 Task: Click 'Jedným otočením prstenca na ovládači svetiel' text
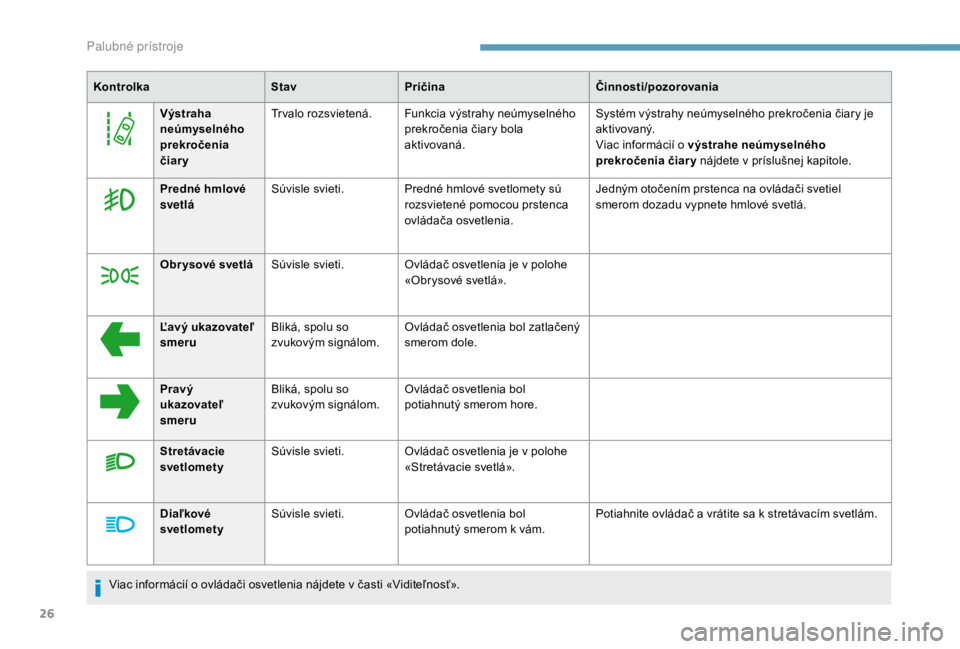(718, 189)
